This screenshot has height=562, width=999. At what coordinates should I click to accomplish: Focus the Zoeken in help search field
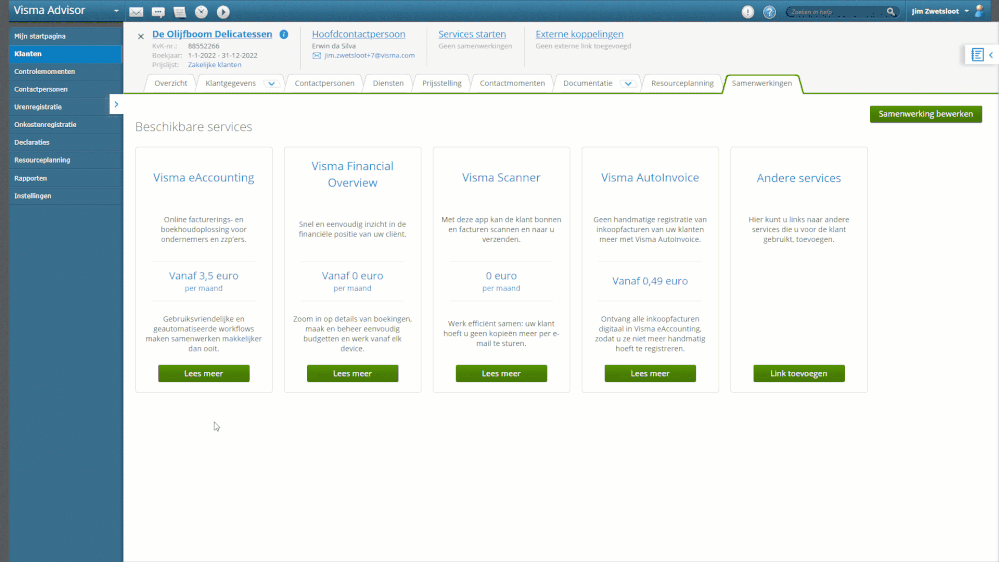tap(836, 11)
